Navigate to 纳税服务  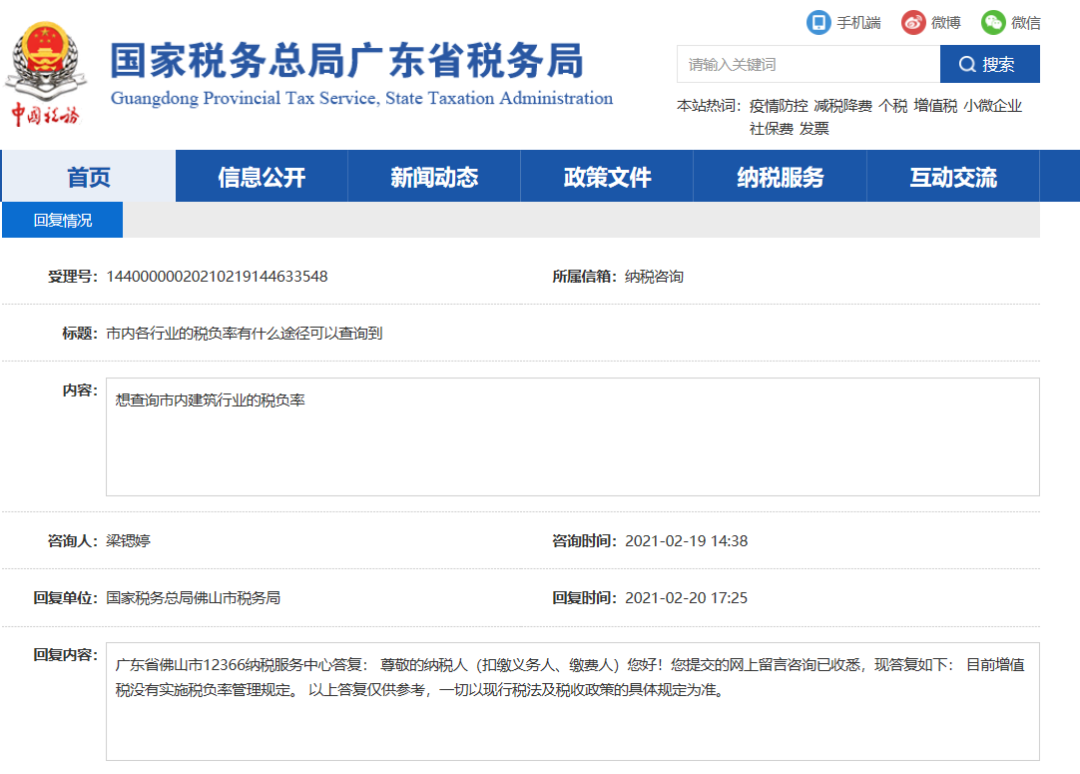coord(780,176)
